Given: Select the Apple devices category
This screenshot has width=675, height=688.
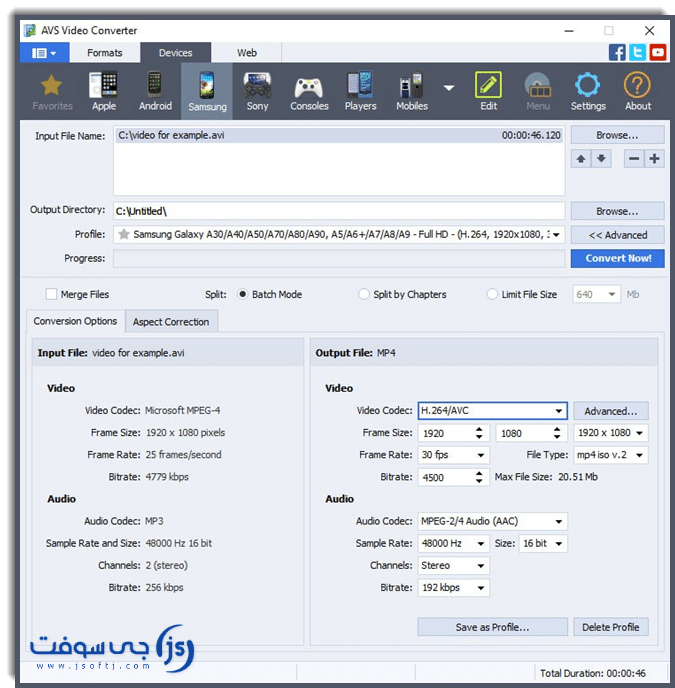Looking at the screenshot, I should pos(104,92).
